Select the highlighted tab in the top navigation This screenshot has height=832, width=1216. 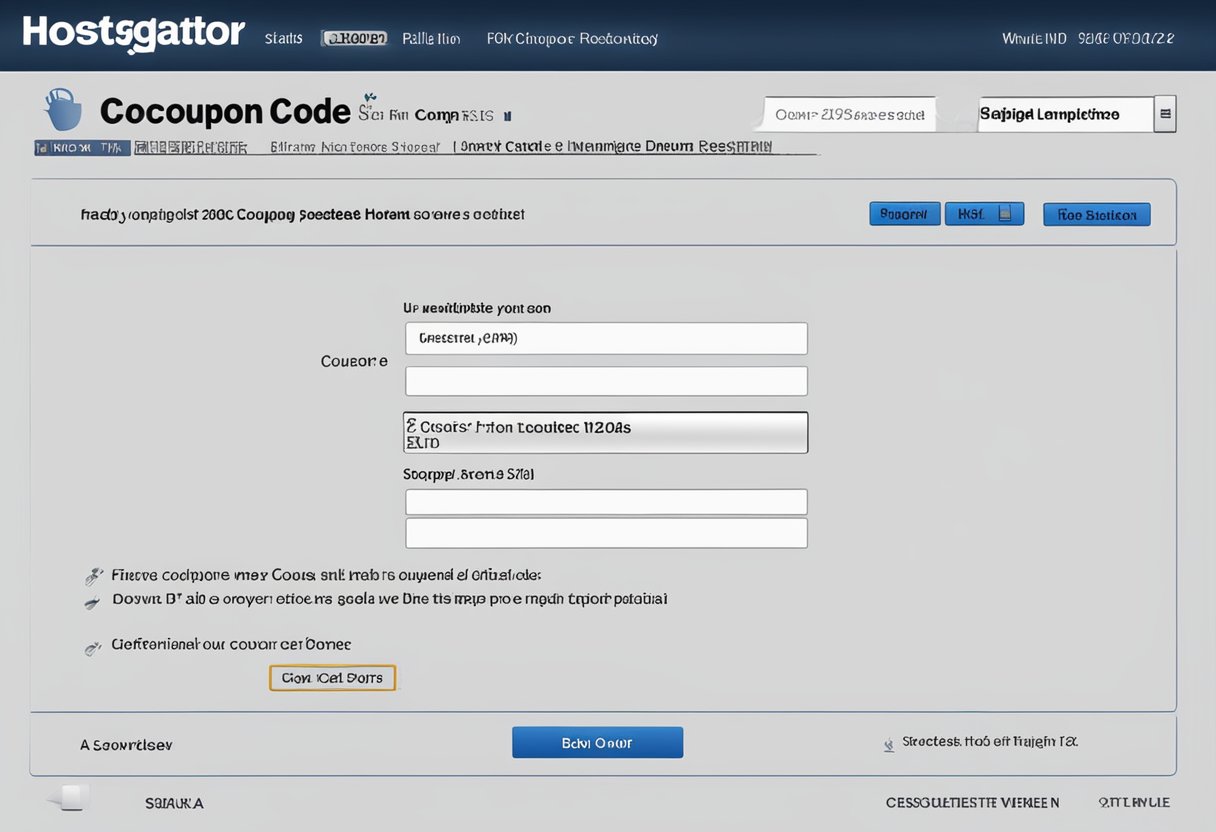354,38
